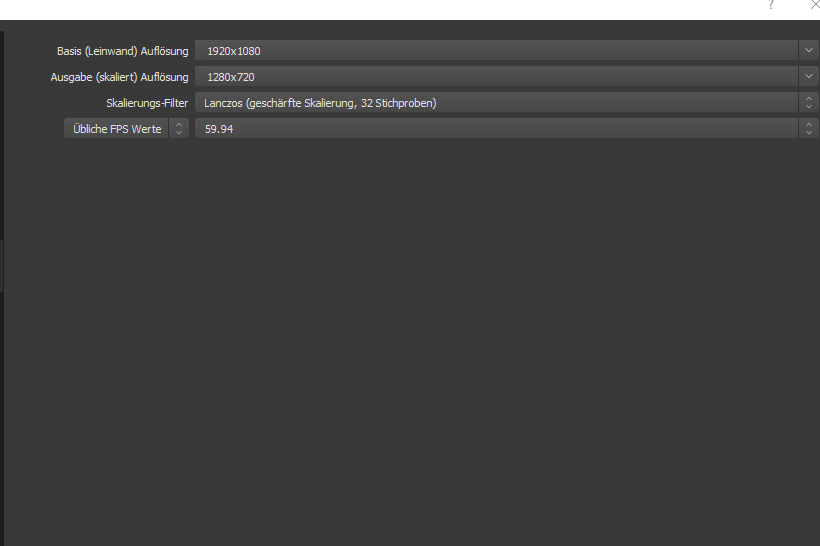Viewport: 820px width, 546px height.
Task: Click the left sidebar scrollbar handle
Action: pos(2,265)
